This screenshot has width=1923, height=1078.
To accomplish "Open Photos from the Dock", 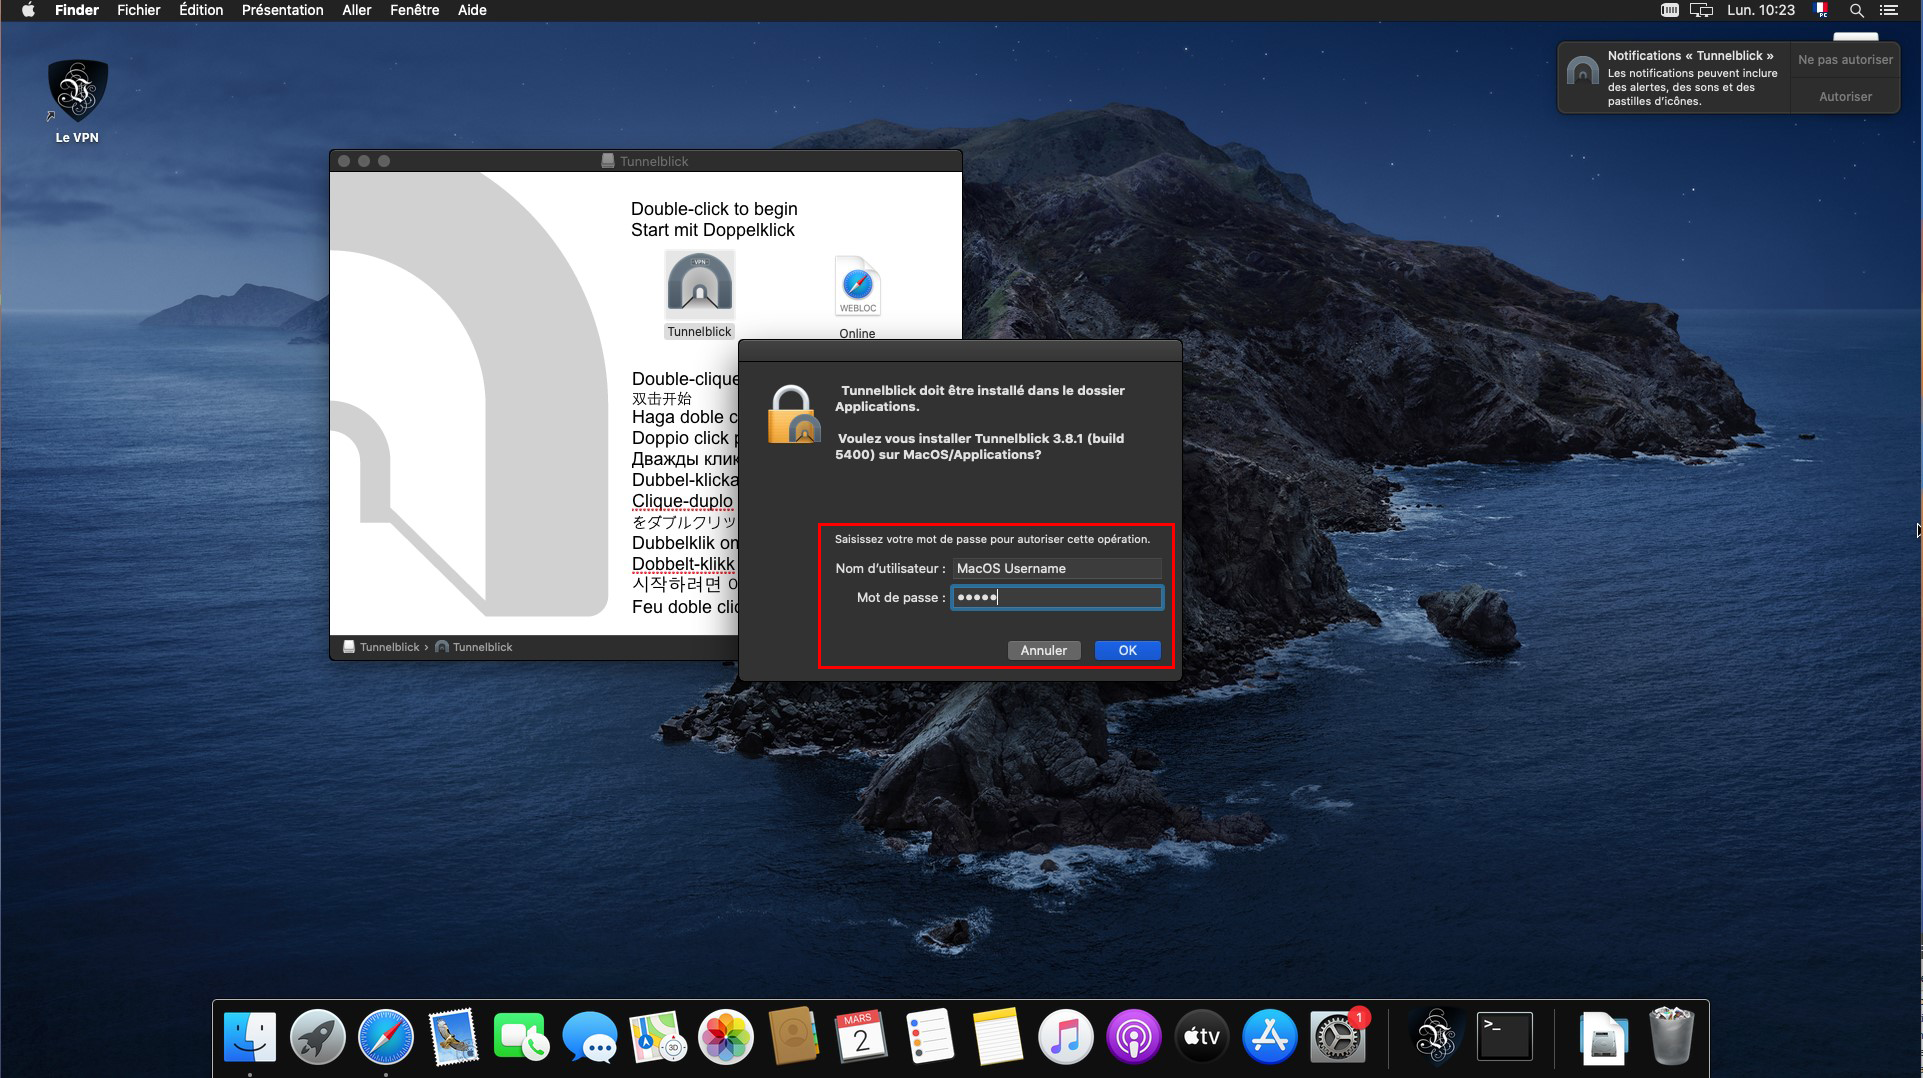I will [x=725, y=1036].
